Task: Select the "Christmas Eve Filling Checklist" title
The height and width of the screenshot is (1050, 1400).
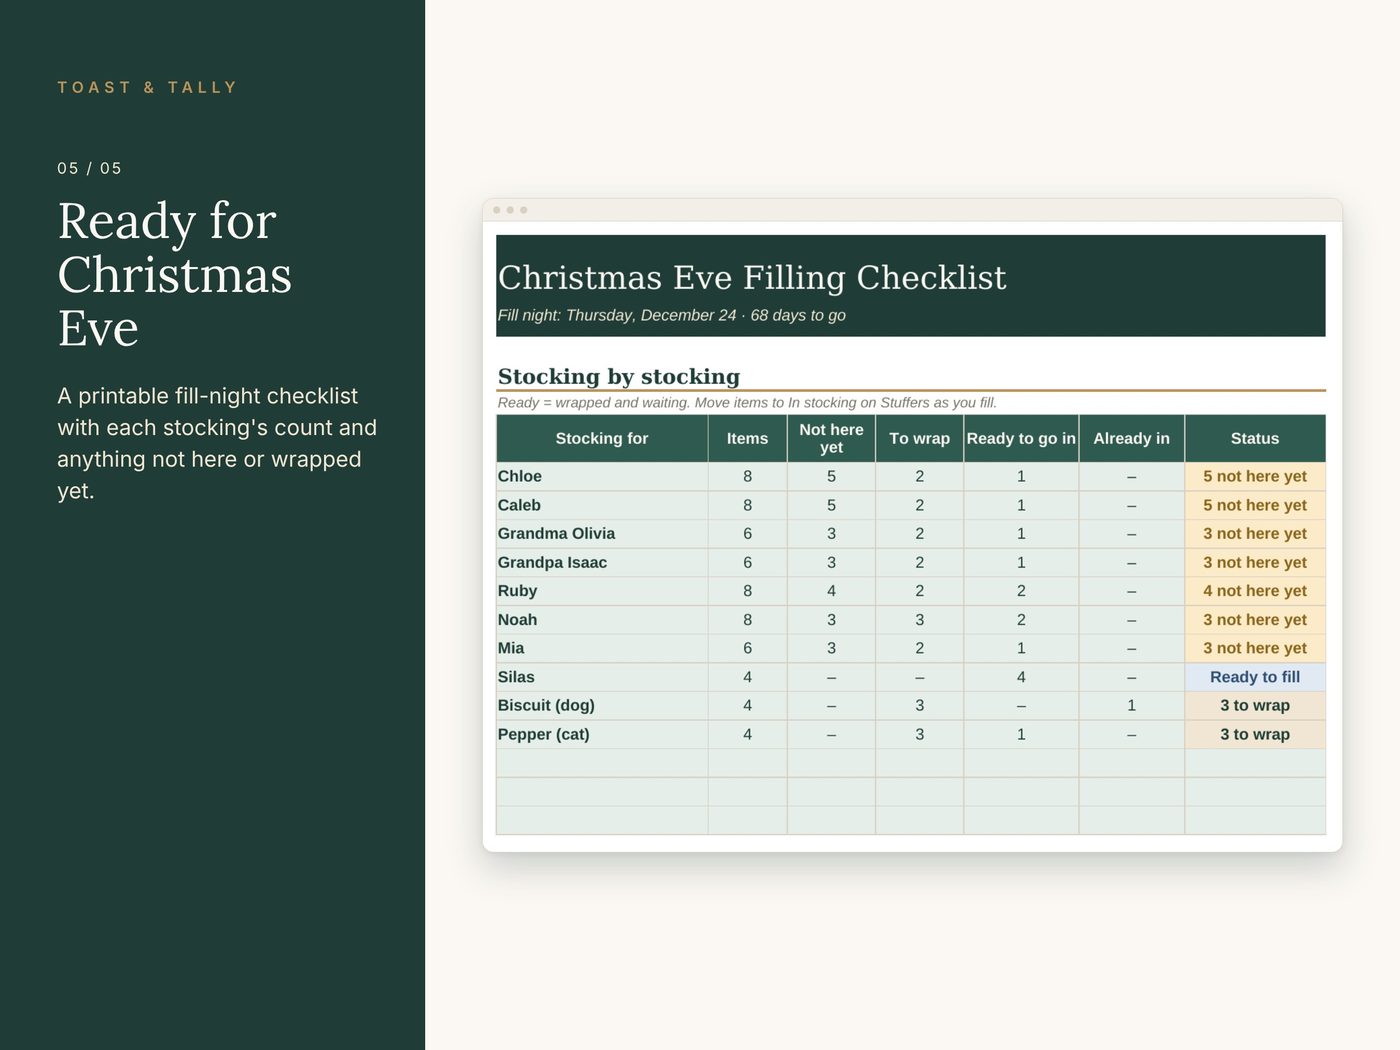Action: [x=752, y=277]
